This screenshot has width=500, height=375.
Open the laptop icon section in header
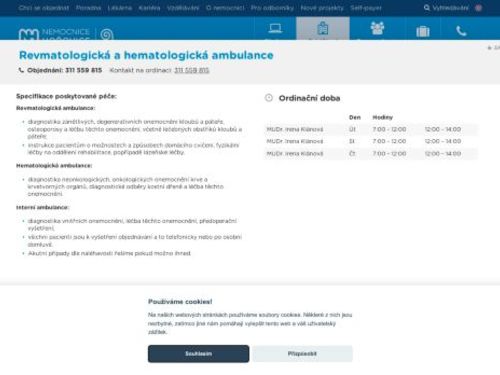point(275,29)
